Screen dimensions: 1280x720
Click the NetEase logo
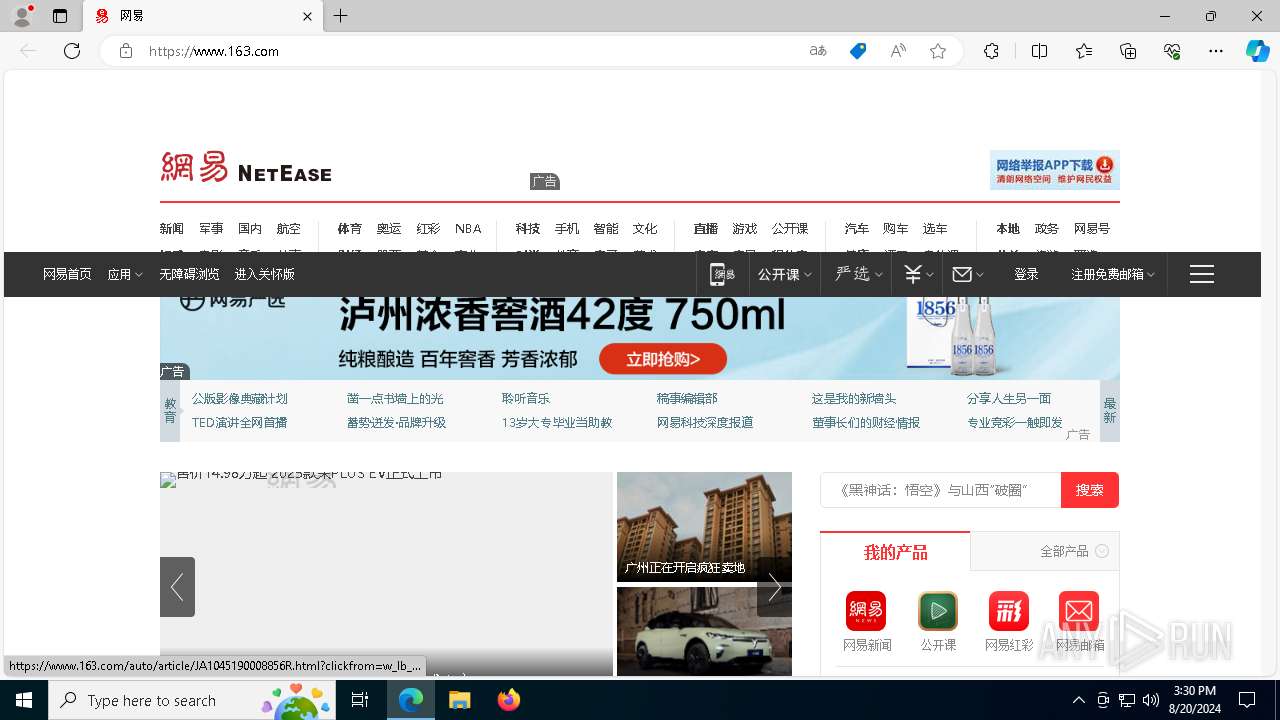[246, 168]
